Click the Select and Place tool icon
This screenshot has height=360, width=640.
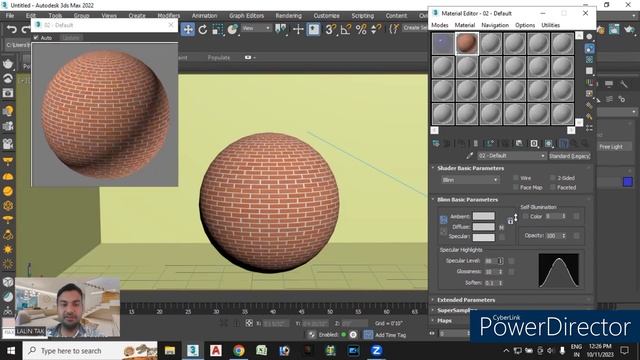tap(233, 29)
